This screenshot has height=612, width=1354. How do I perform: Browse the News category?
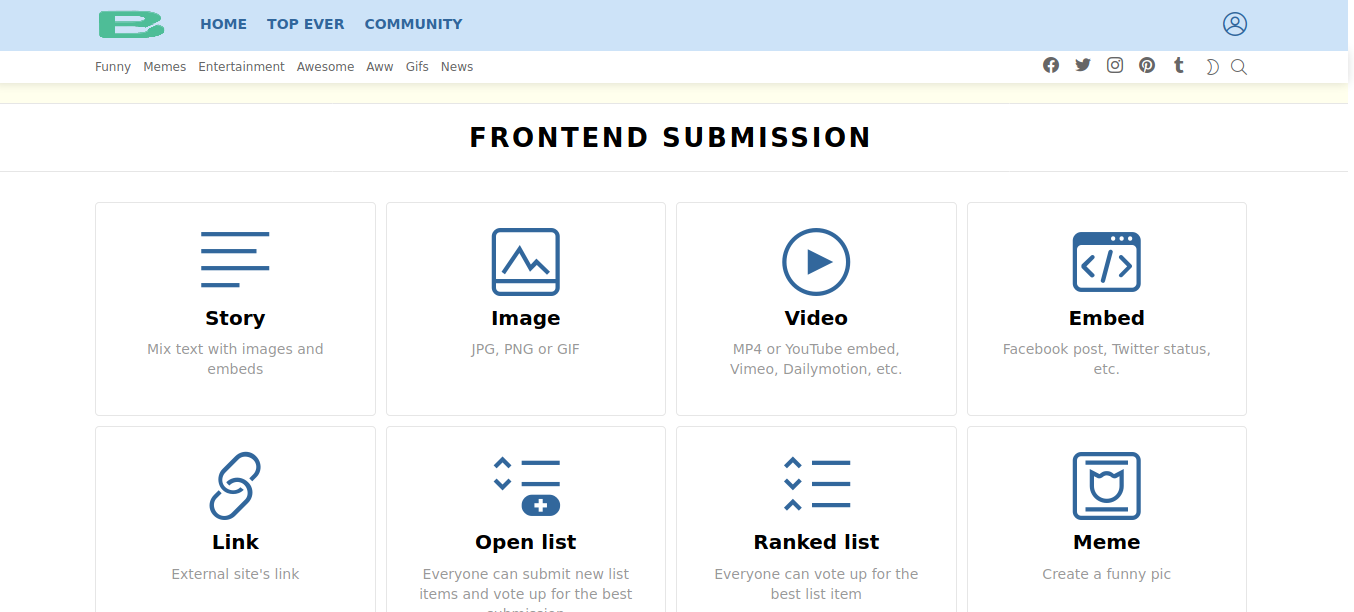[x=457, y=67]
